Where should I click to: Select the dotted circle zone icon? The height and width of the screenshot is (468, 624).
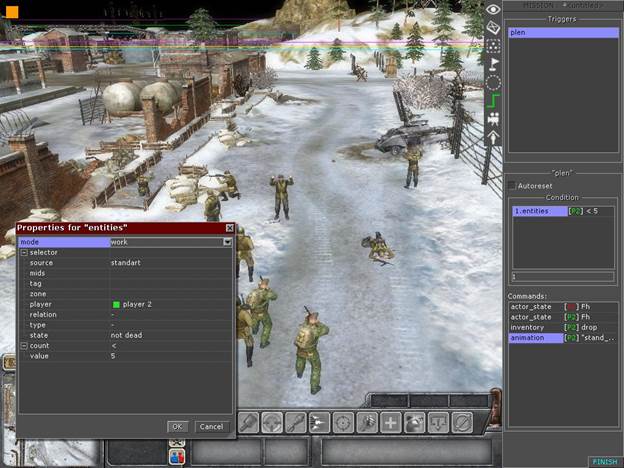[493, 83]
